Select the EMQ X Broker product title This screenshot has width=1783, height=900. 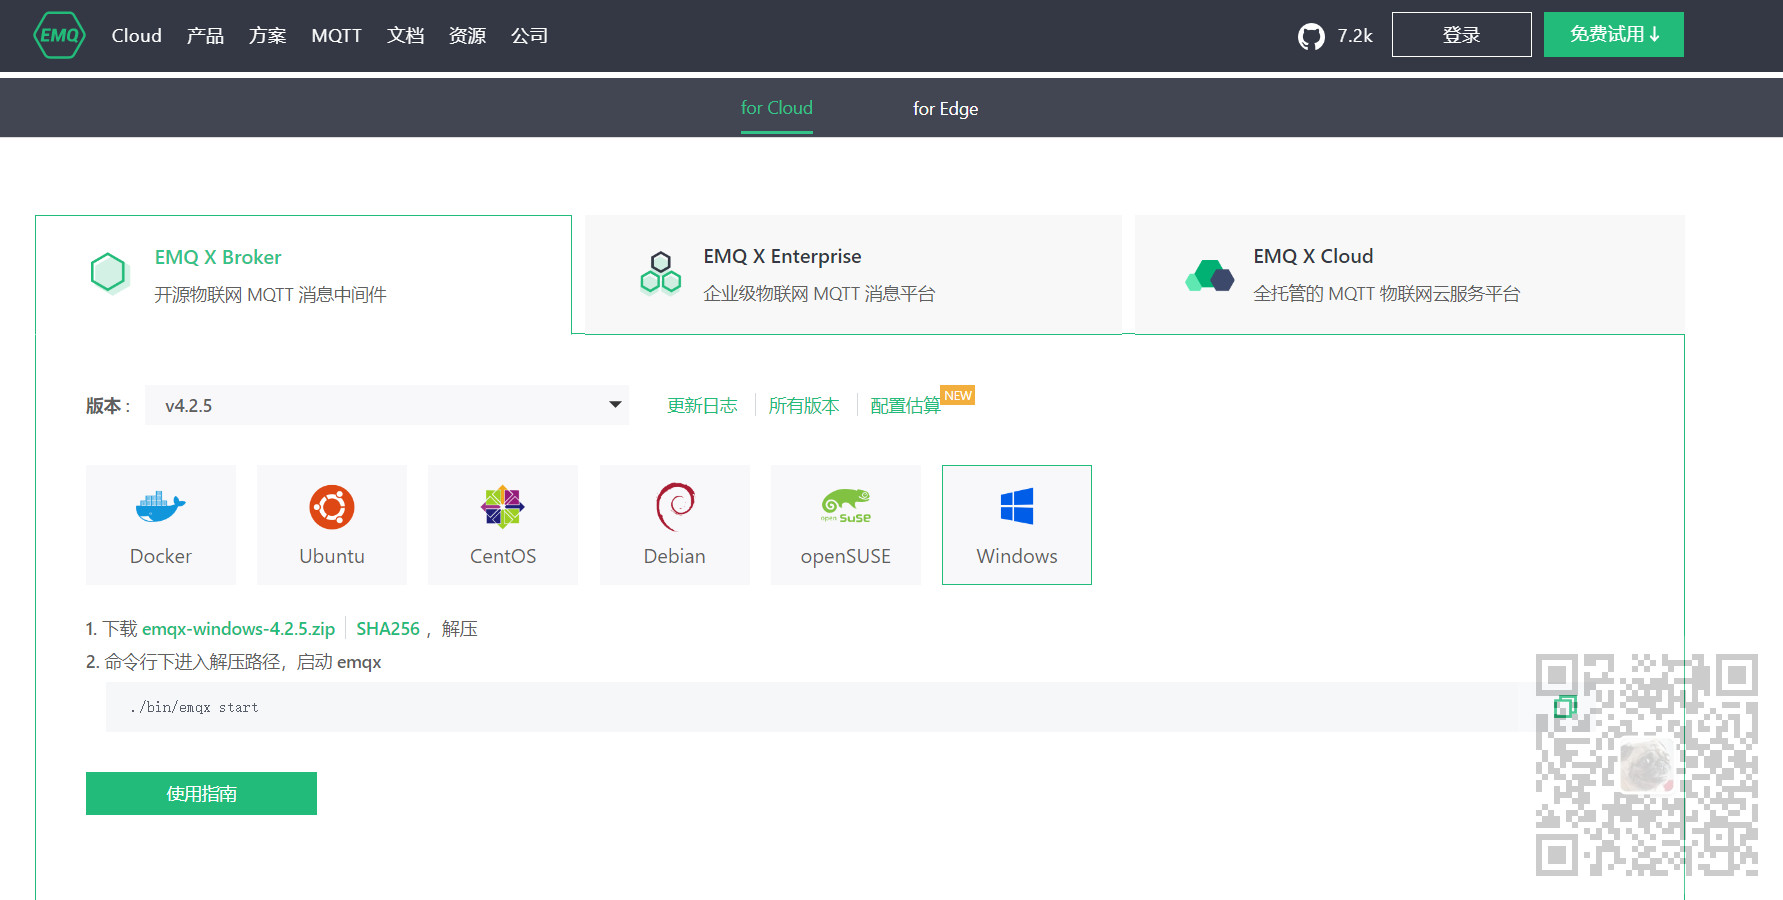218,257
